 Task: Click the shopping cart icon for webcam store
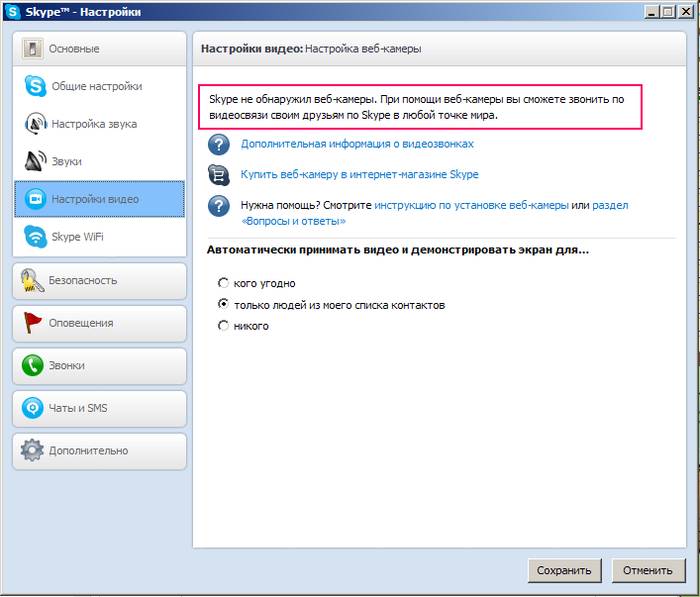[x=218, y=175]
